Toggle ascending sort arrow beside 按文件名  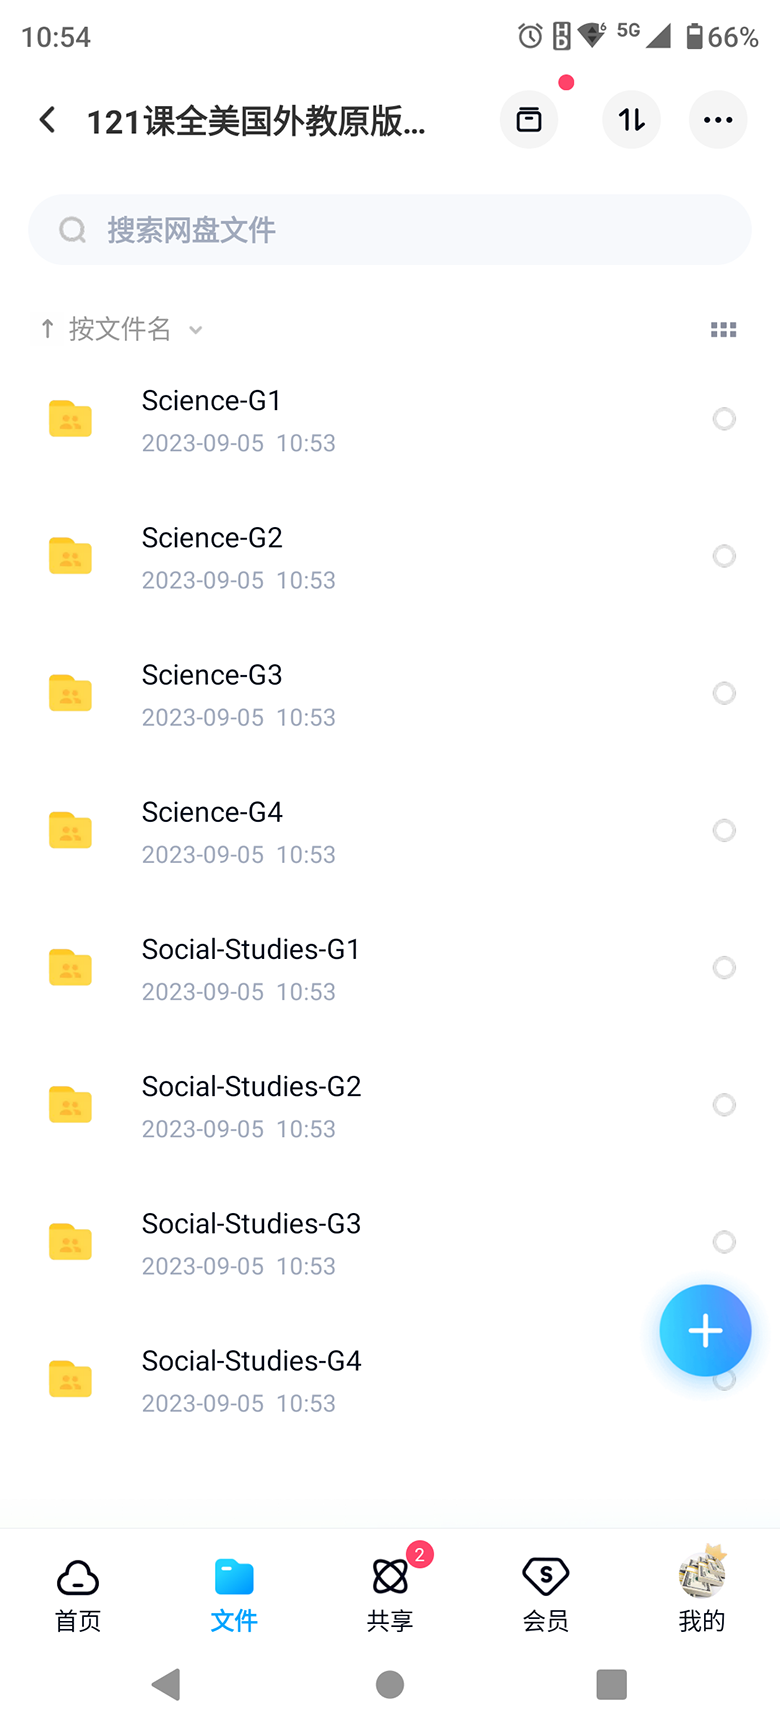pyautogui.click(x=47, y=329)
